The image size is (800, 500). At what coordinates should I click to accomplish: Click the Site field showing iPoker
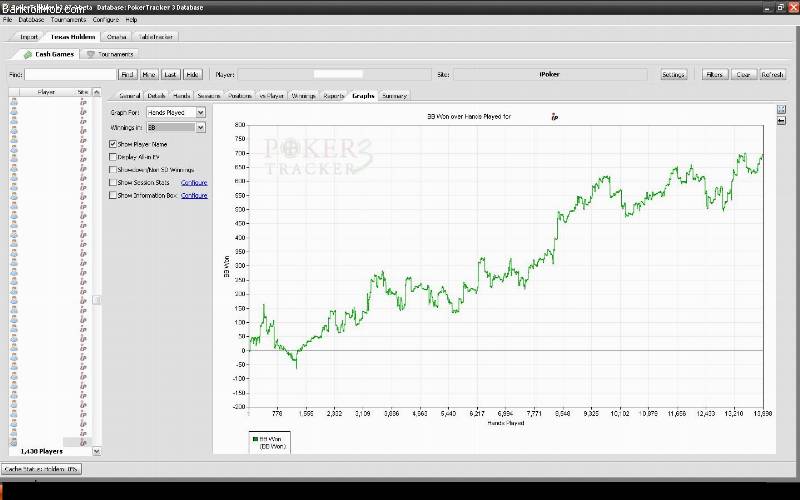(x=550, y=74)
